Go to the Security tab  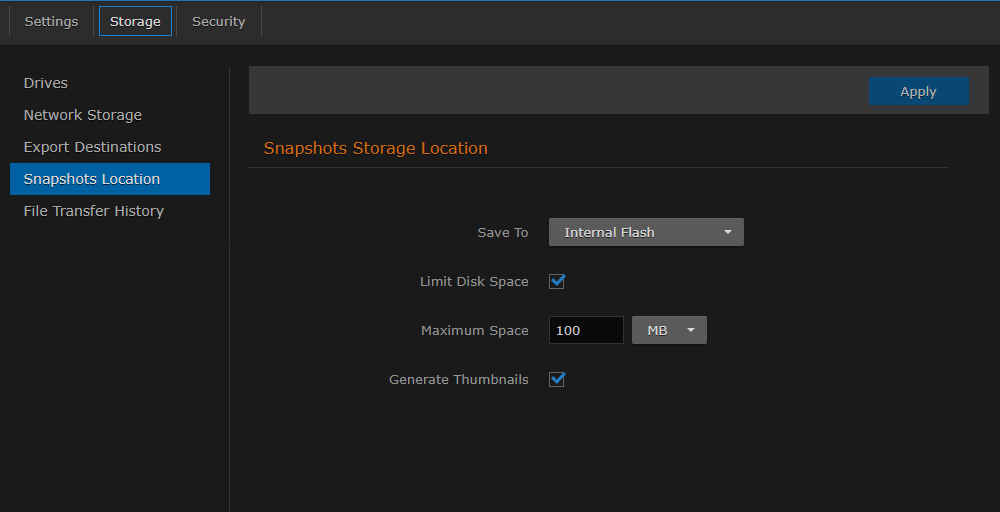tap(218, 21)
